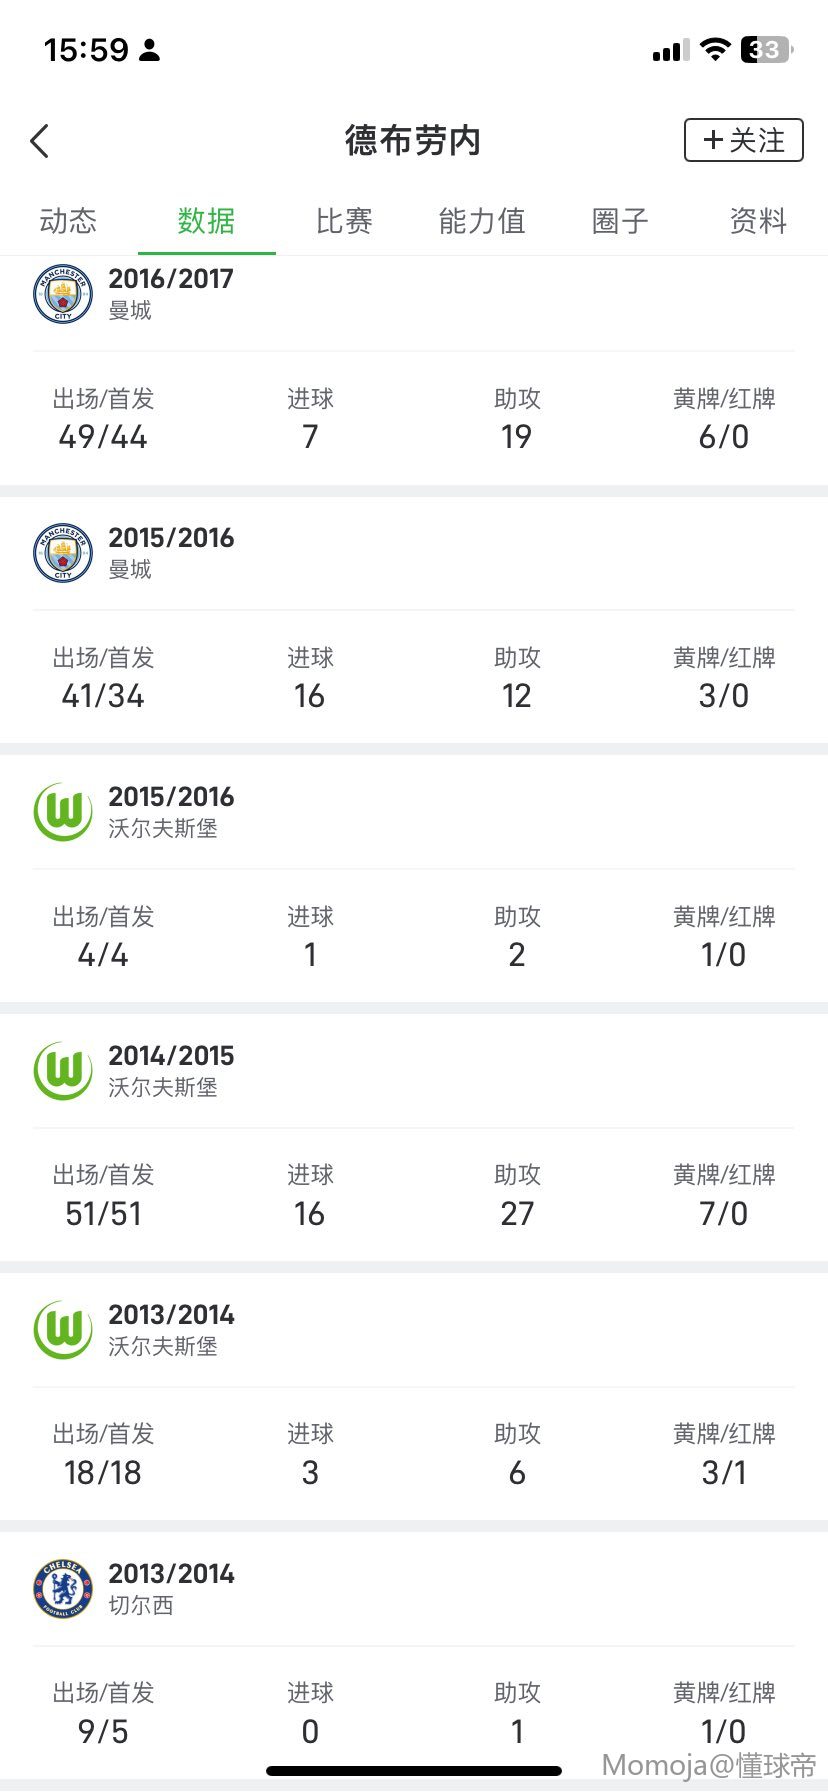The height and width of the screenshot is (1792, 828).
Task: Tap the back arrow icon
Action: pyautogui.click(x=40, y=141)
